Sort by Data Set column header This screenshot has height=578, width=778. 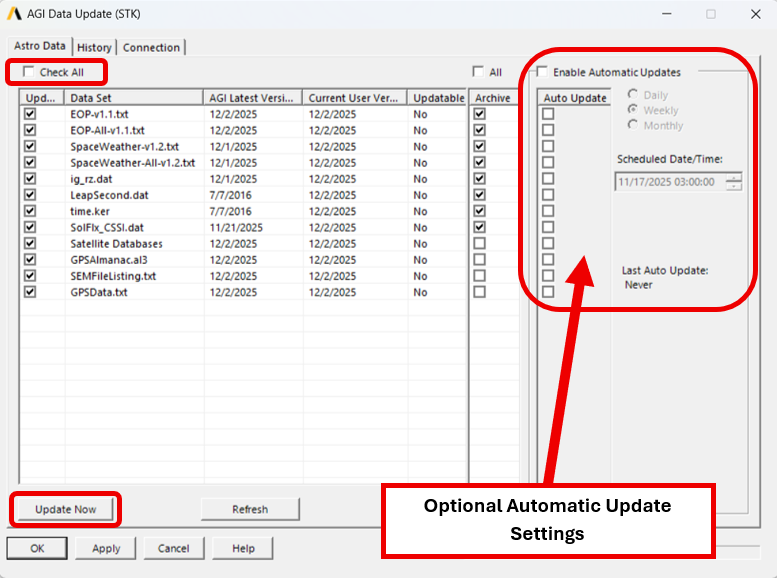click(x=134, y=98)
